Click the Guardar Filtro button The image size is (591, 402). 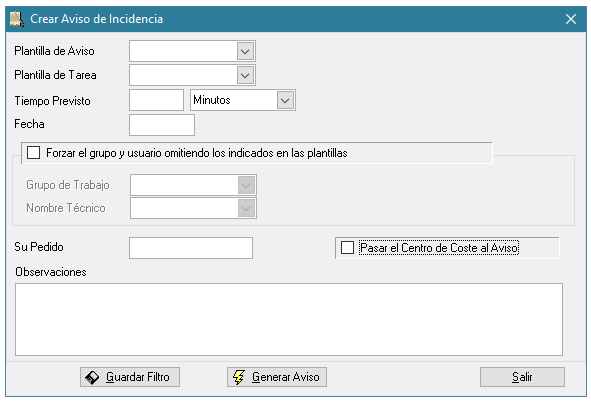pos(130,377)
